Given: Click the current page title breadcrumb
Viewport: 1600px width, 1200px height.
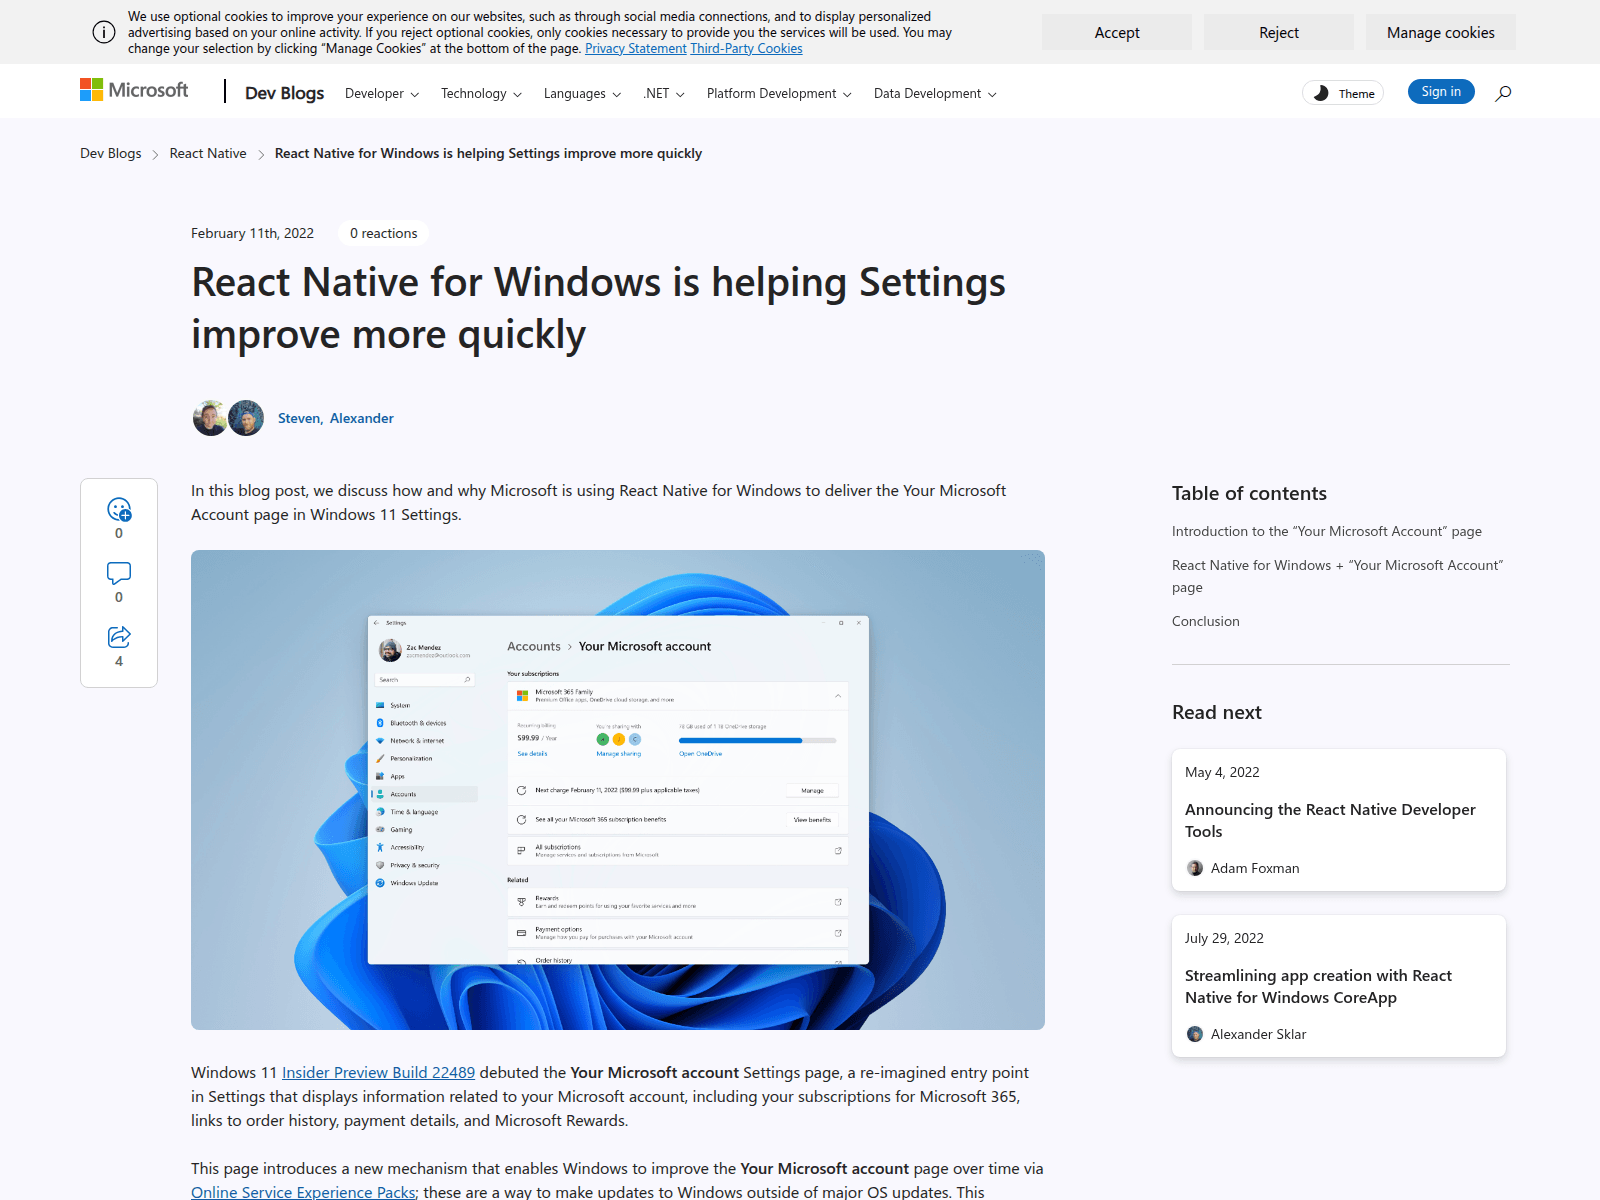Looking at the screenshot, I should click(x=488, y=153).
